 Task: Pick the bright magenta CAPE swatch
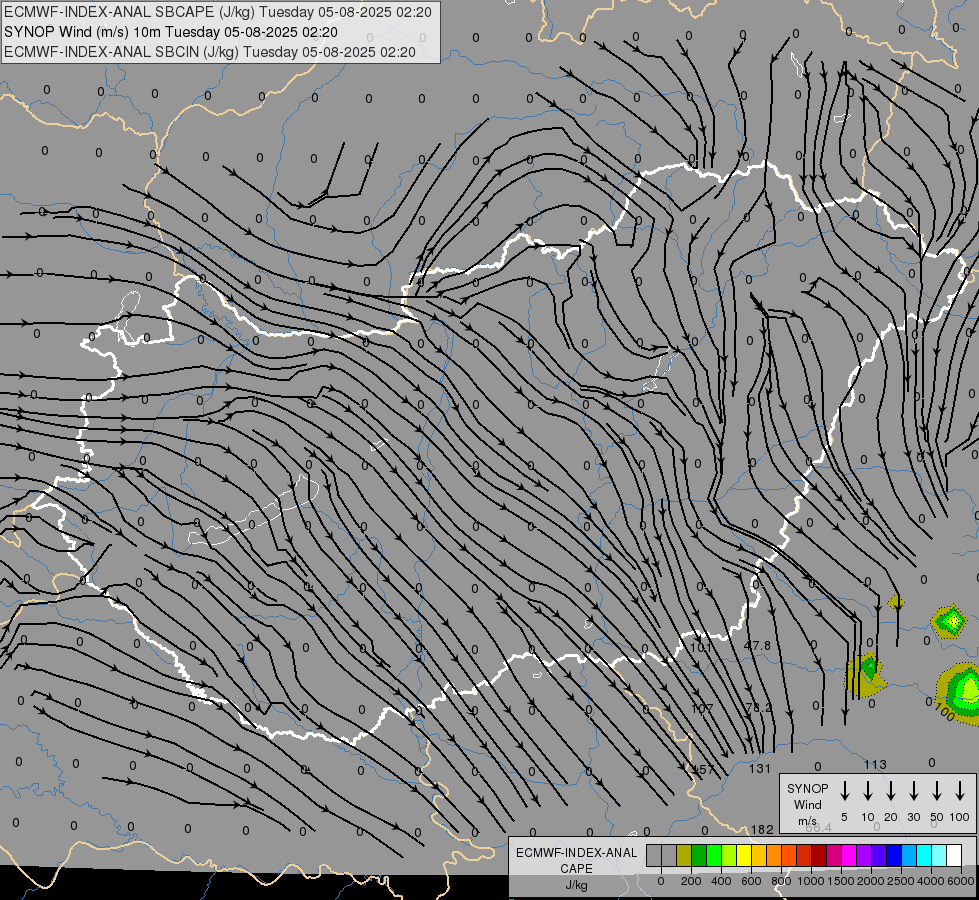849,855
